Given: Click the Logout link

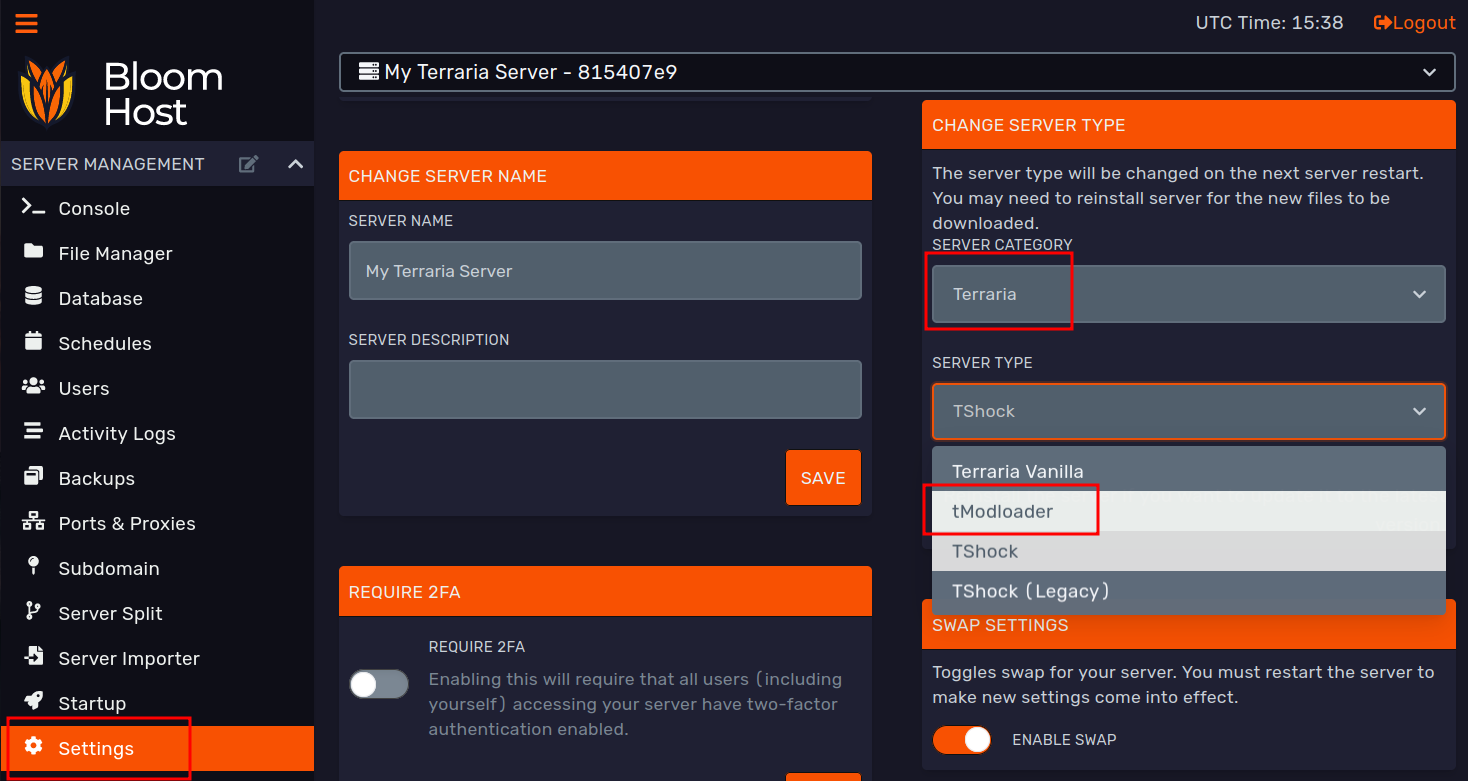Looking at the screenshot, I should [1414, 22].
